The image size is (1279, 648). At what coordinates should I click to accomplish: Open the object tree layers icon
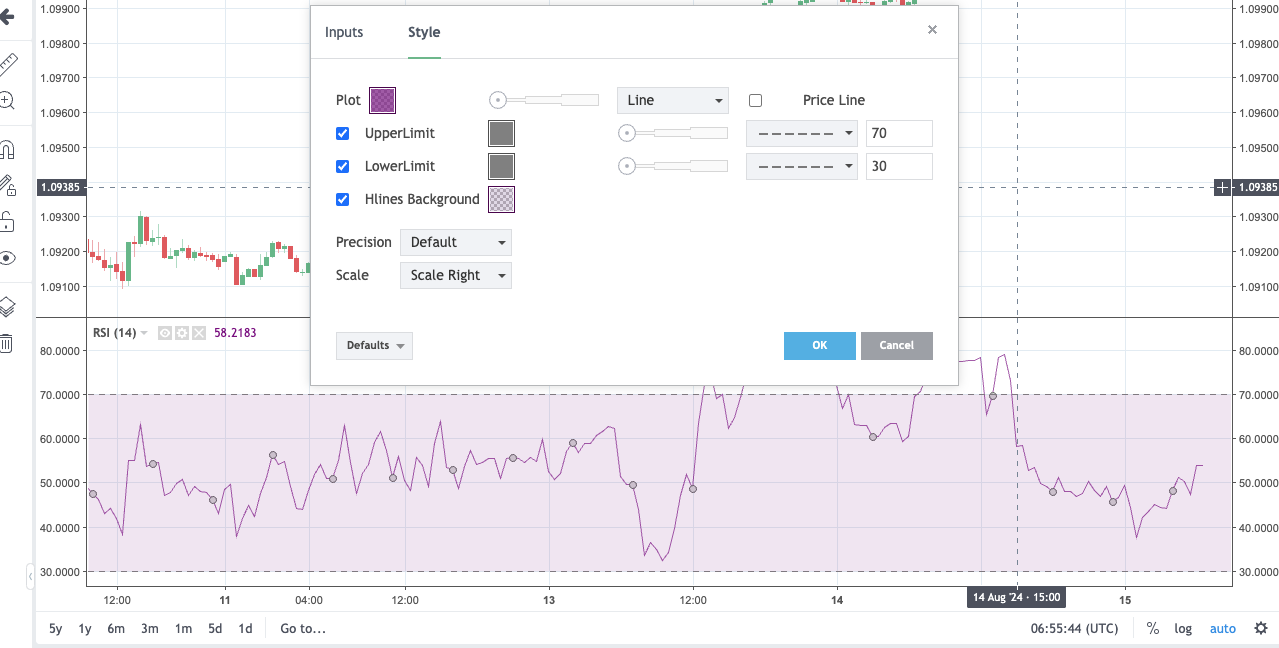coord(7,307)
